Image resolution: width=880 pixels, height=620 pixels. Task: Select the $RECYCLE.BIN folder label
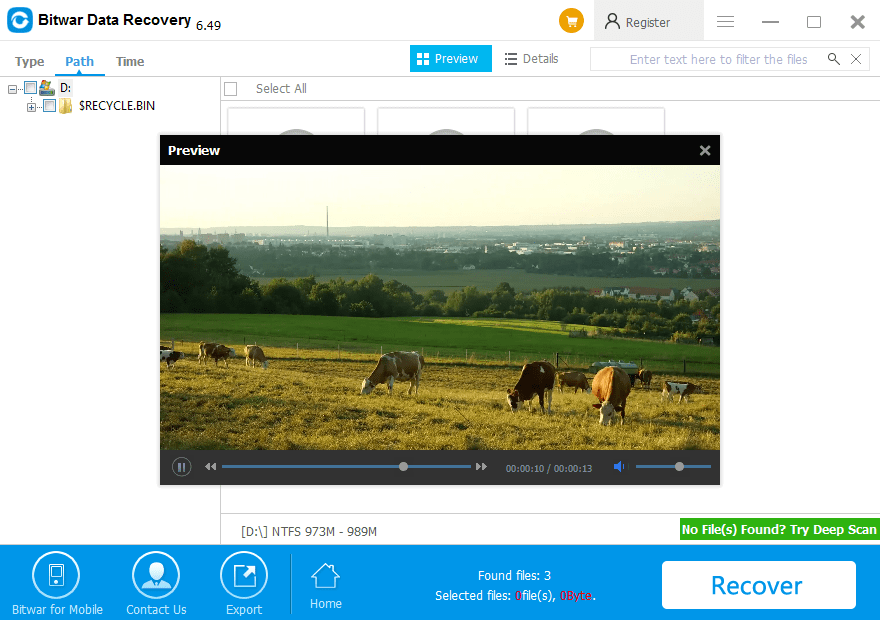point(116,105)
